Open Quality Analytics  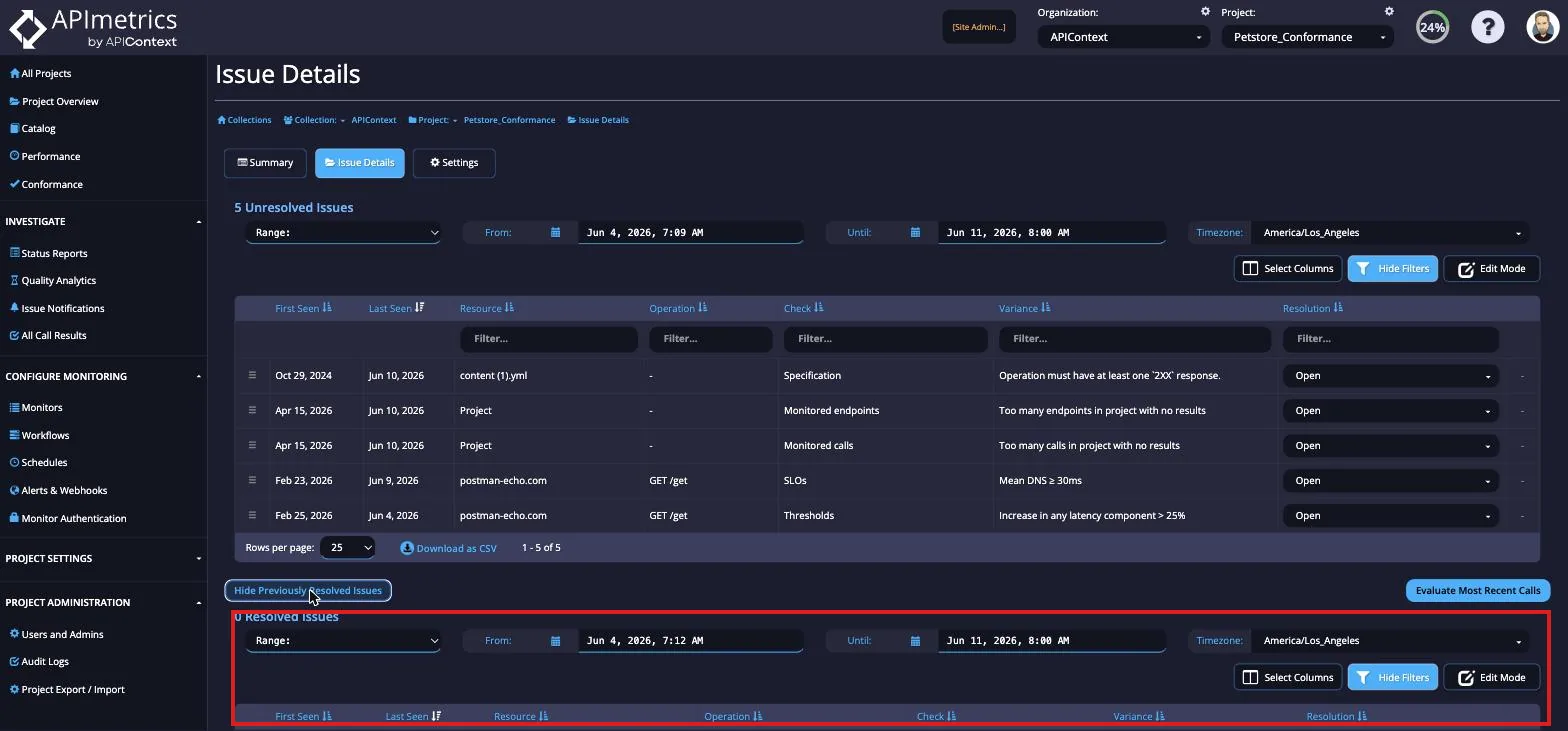click(52, 280)
